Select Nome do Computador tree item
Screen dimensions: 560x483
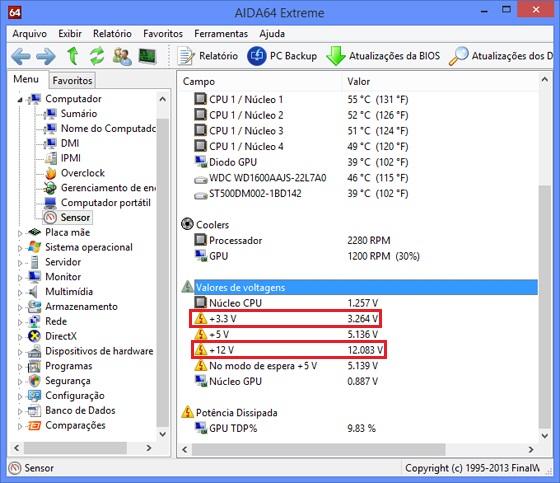108,128
